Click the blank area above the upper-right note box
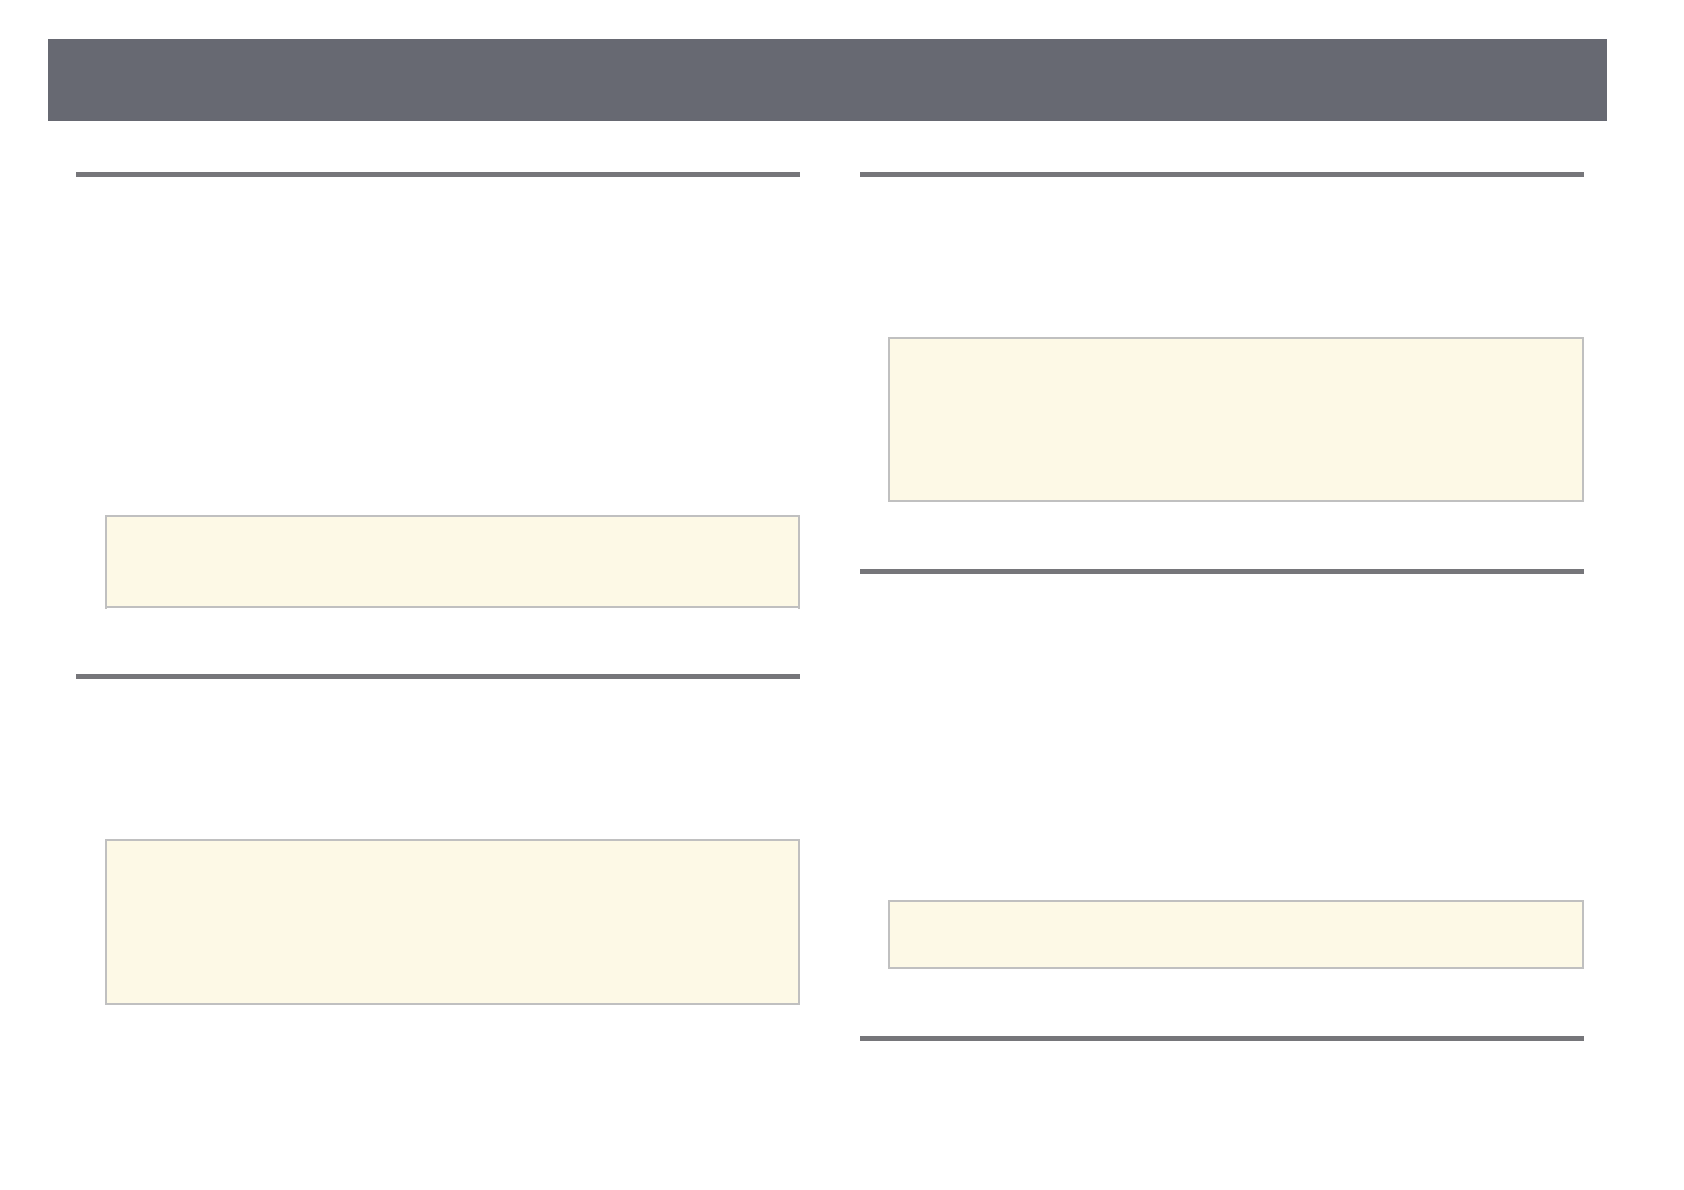 (1221, 255)
